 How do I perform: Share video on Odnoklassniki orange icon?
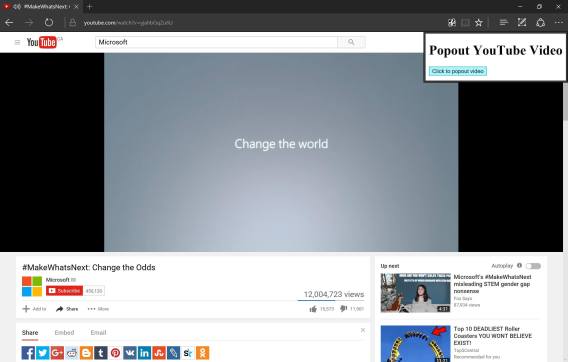(x=202, y=353)
